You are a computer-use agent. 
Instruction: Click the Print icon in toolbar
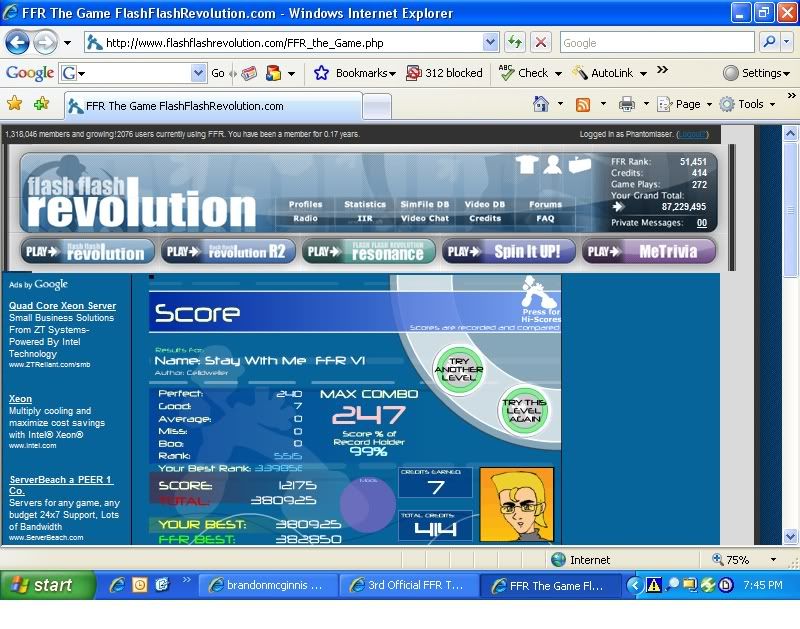click(x=626, y=104)
